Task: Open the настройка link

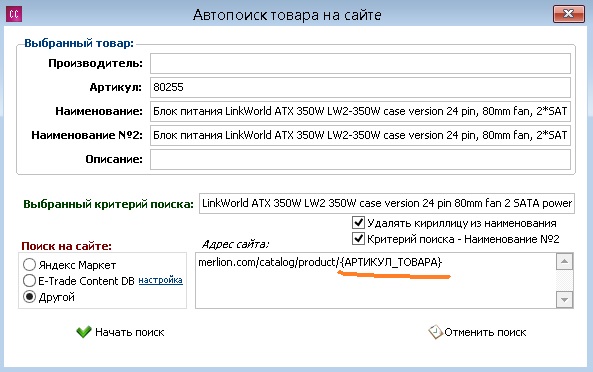Action: coord(160,280)
